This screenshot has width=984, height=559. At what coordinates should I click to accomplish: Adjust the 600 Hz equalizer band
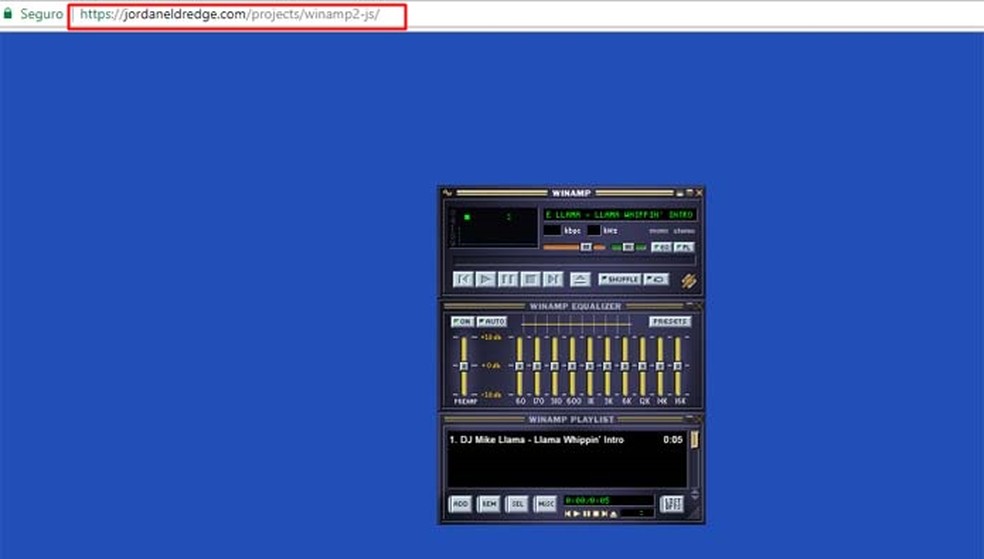click(x=572, y=366)
